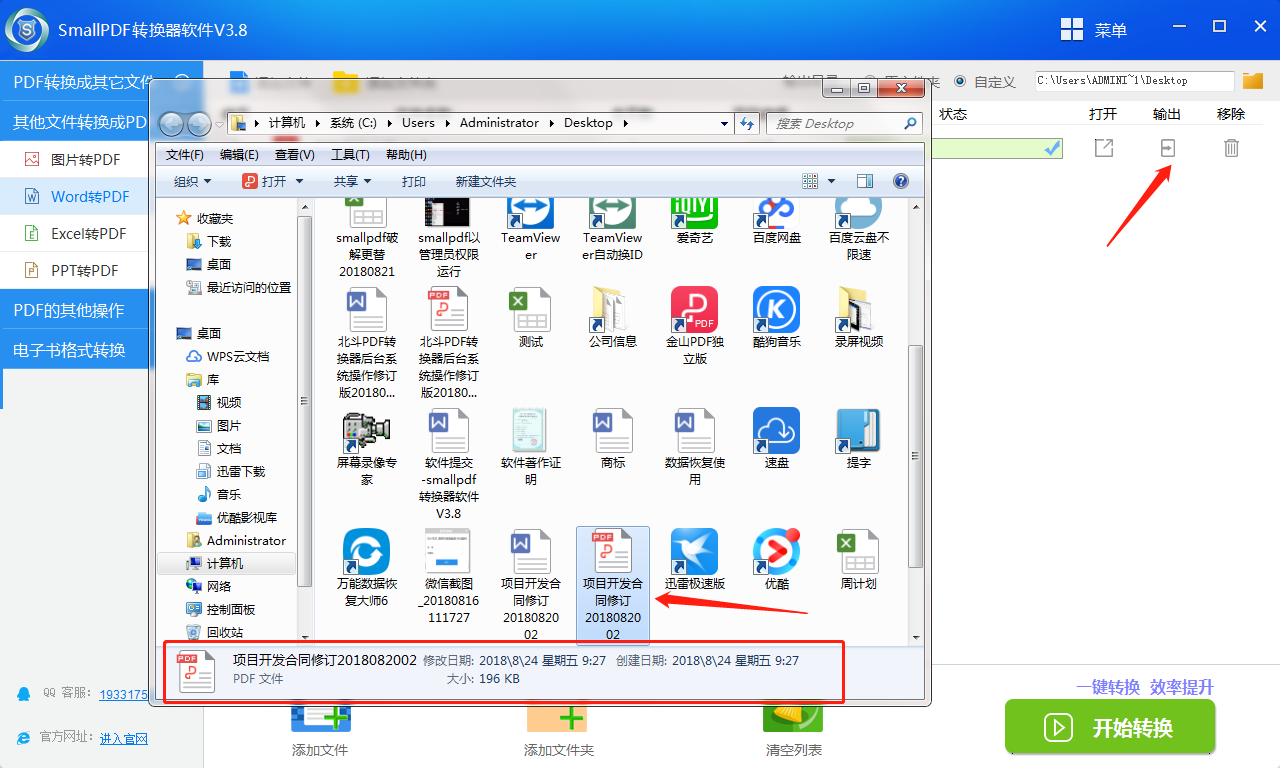Launch the 迅雷极速版 shortcut

pyautogui.click(x=694, y=560)
